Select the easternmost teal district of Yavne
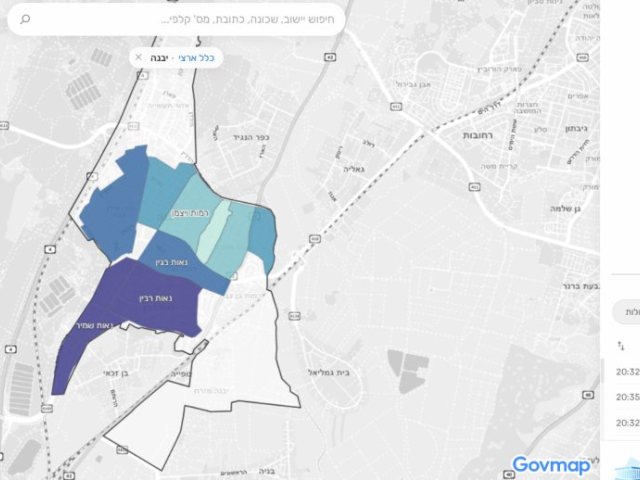This screenshot has height=480, width=640. (263, 237)
